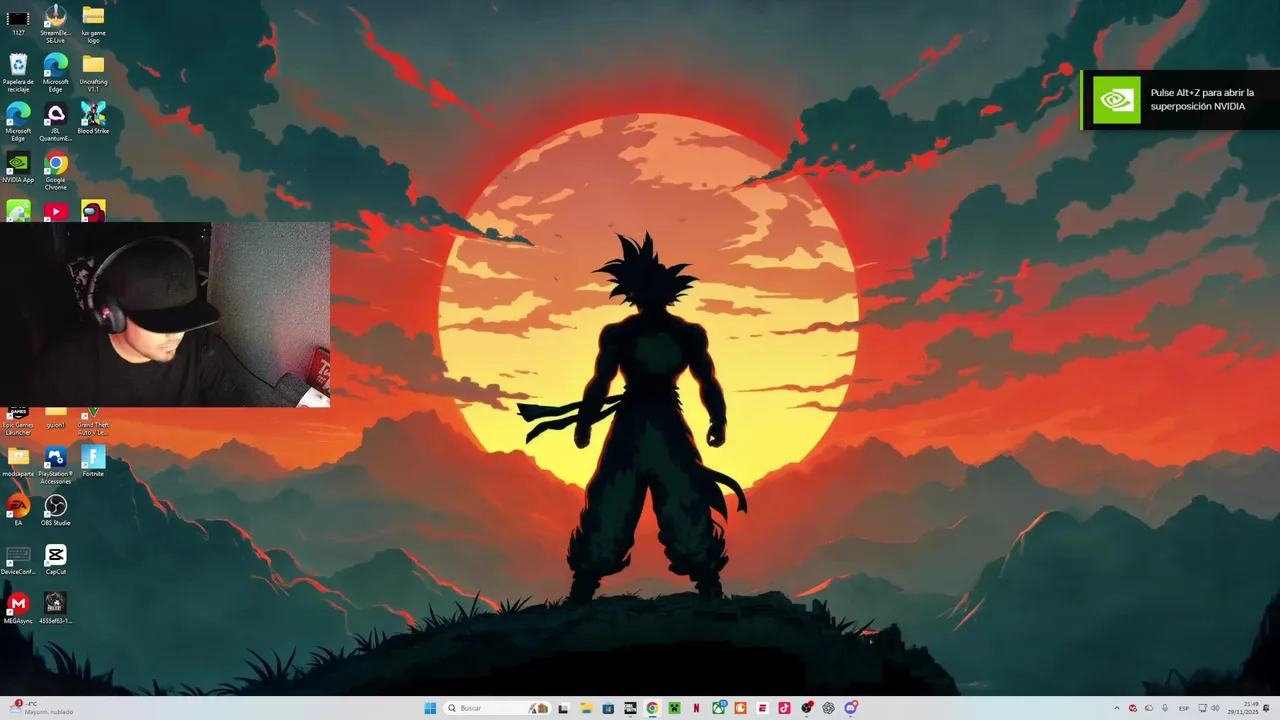The image size is (1280, 720).
Task: Launch Blood Strike game shortcut
Action: click(93, 119)
